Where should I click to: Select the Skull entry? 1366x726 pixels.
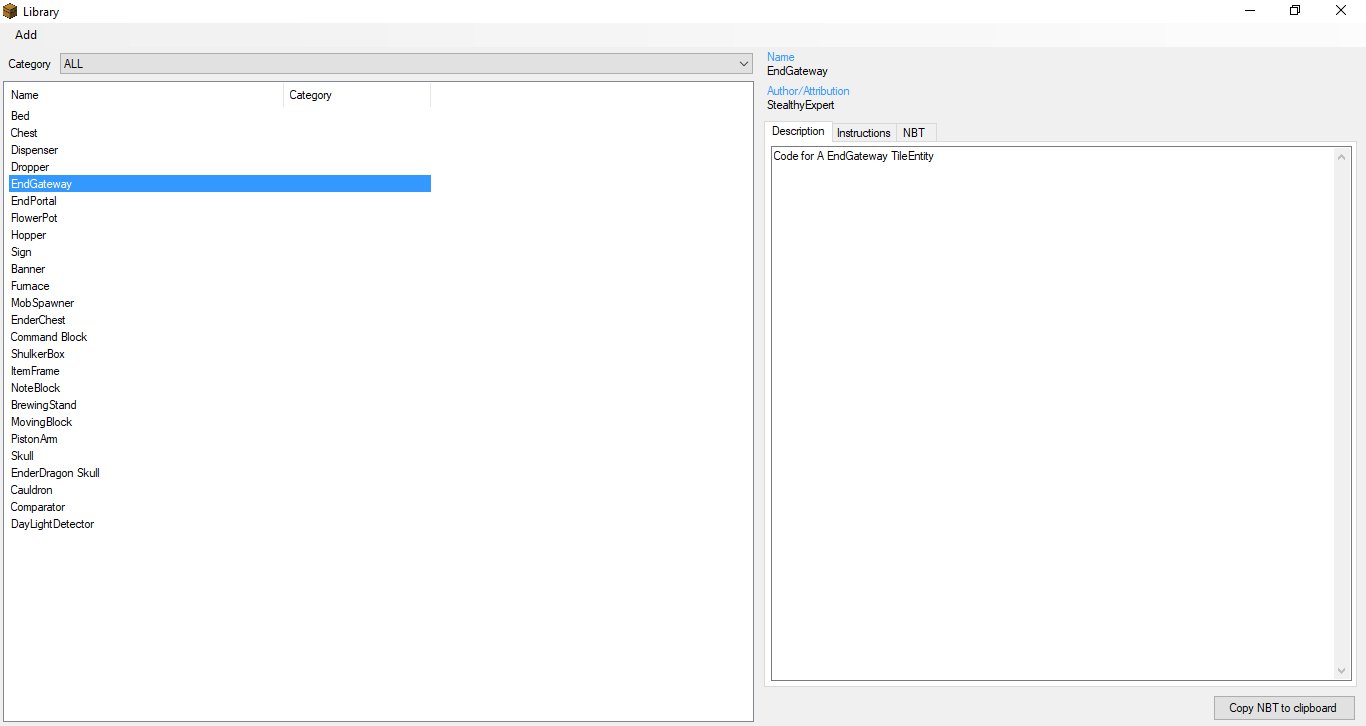coord(22,456)
